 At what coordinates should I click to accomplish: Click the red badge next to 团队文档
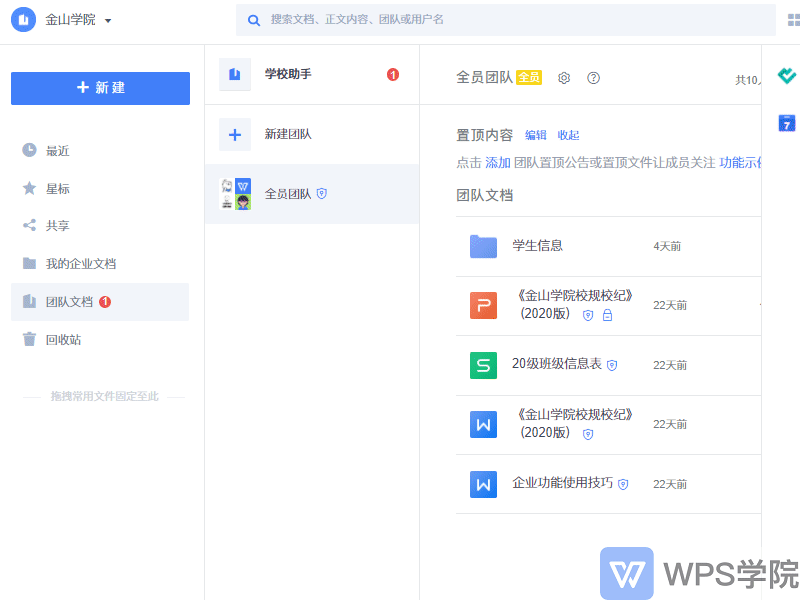click(x=105, y=302)
